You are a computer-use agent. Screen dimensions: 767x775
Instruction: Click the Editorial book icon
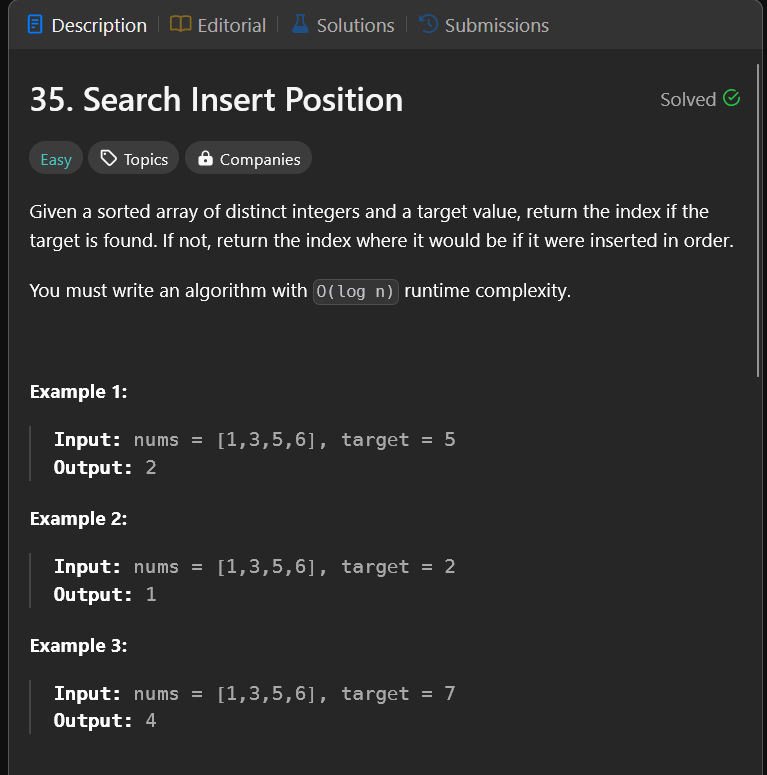pyautogui.click(x=181, y=25)
